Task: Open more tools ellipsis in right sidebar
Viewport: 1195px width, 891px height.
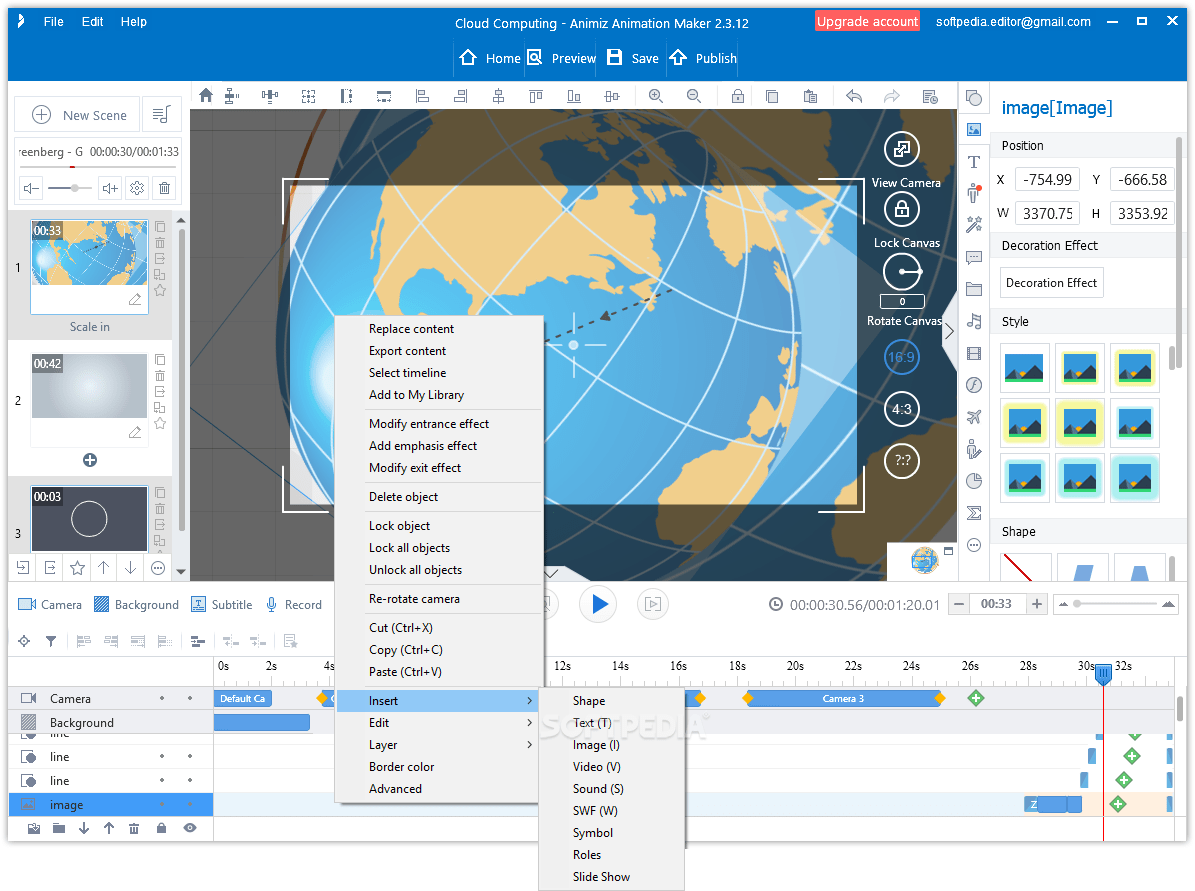Action: pyautogui.click(x=974, y=545)
